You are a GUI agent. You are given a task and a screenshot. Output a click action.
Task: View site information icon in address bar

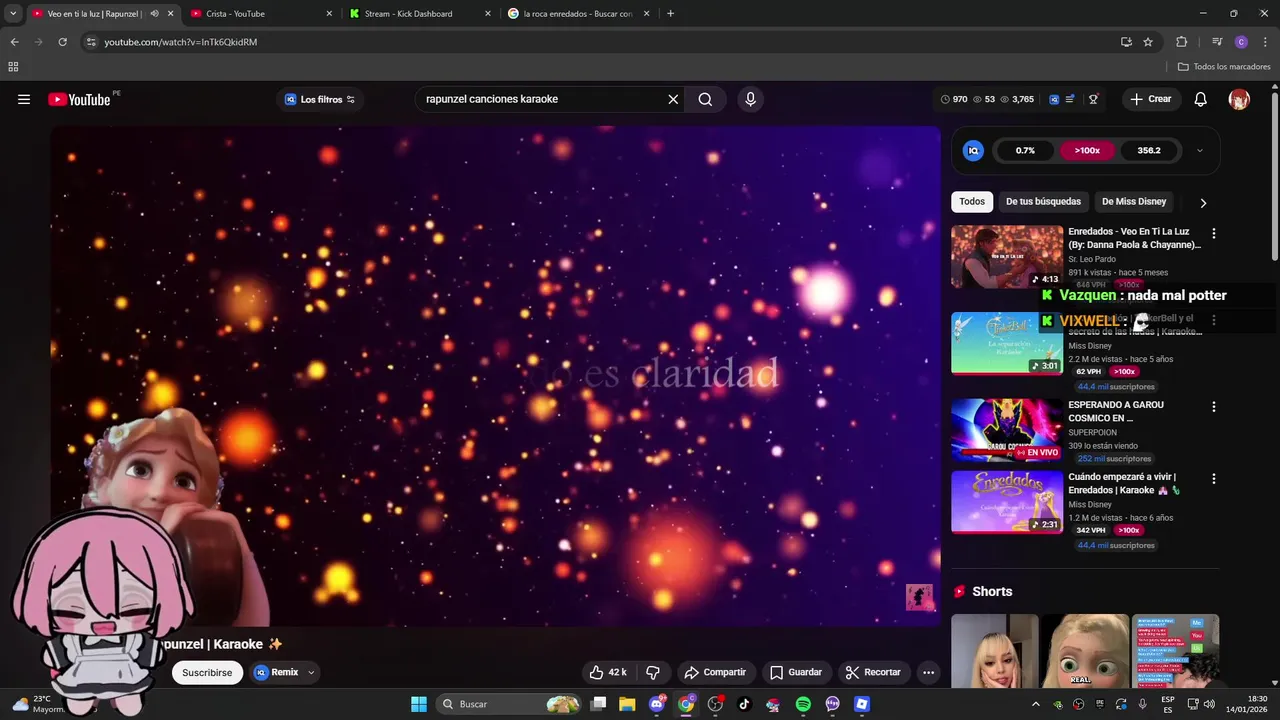[91, 42]
